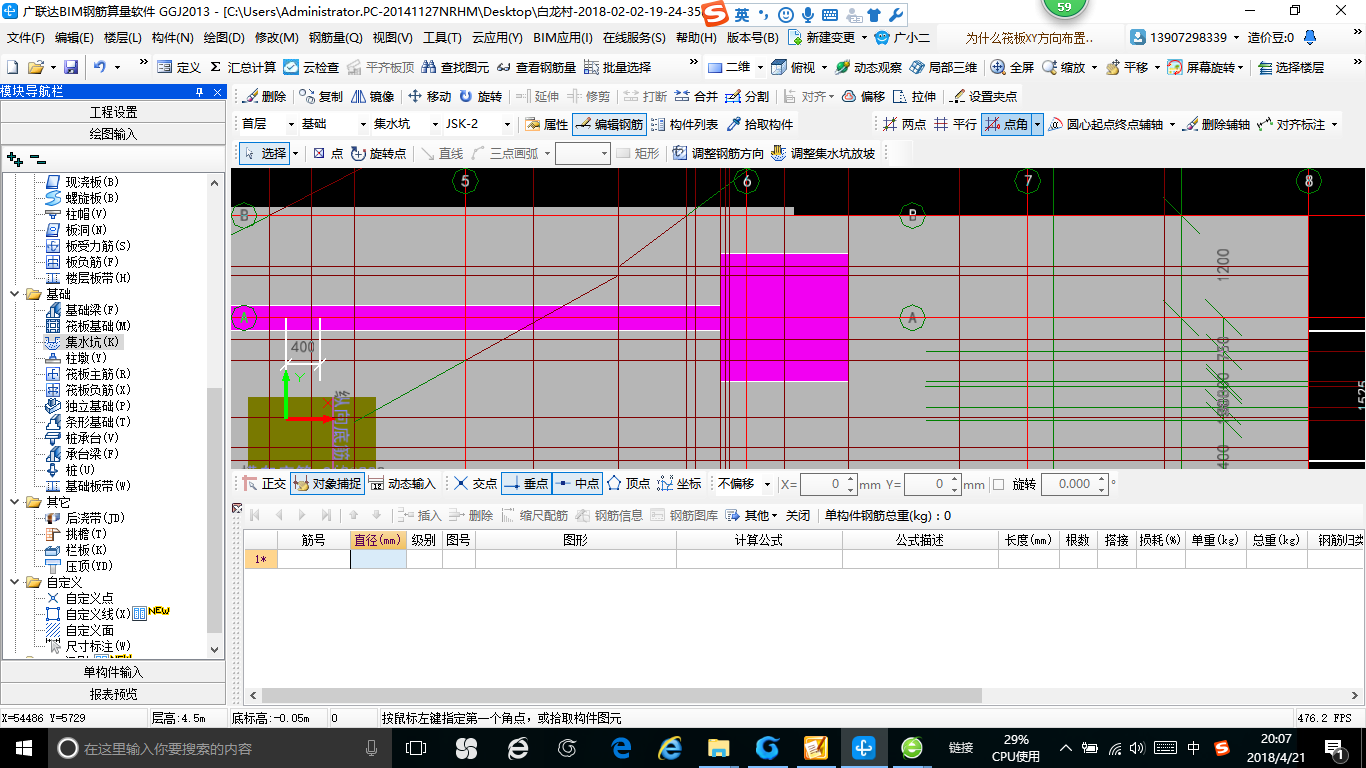
Task: Toggle 垂点 perpendicular snap
Action: pyautogui.click(x=526, y=483)
